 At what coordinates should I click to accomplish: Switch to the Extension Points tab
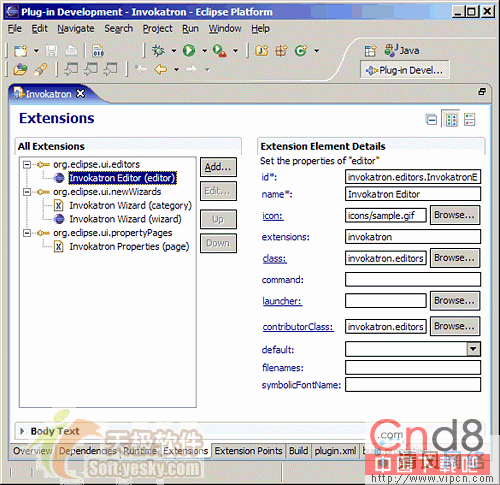coord(248,451)
